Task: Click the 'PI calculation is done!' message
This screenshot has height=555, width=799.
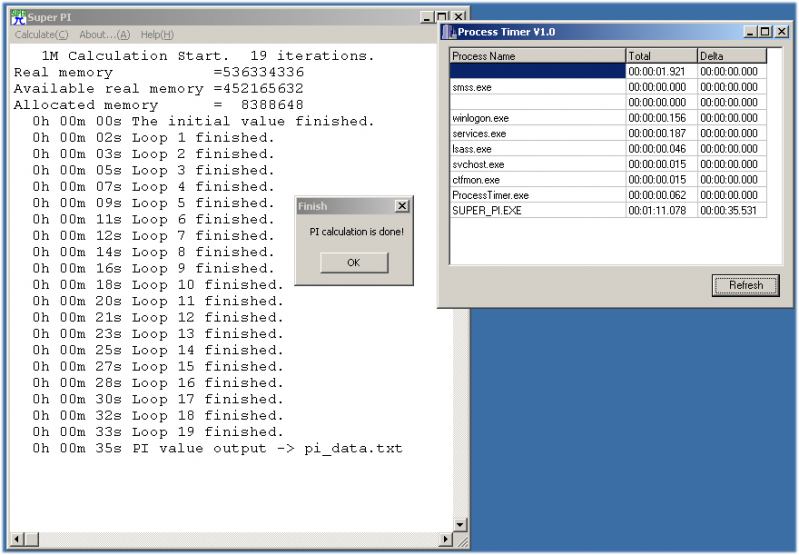Action: pos(357,232)
